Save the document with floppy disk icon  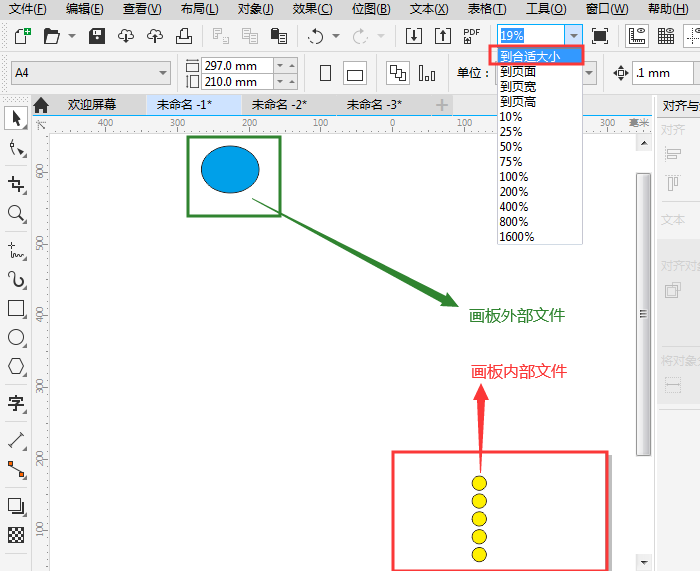(x=97, y=36)
